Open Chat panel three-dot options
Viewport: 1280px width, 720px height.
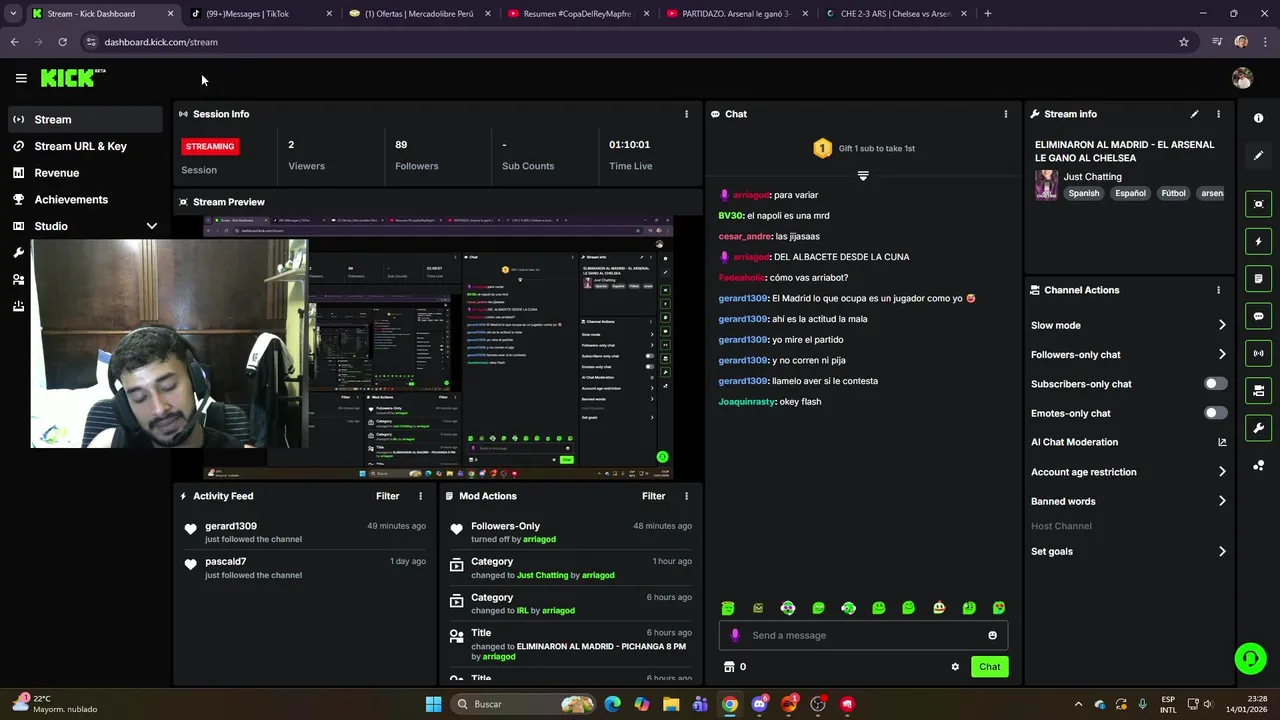[x=1006, y=114]
